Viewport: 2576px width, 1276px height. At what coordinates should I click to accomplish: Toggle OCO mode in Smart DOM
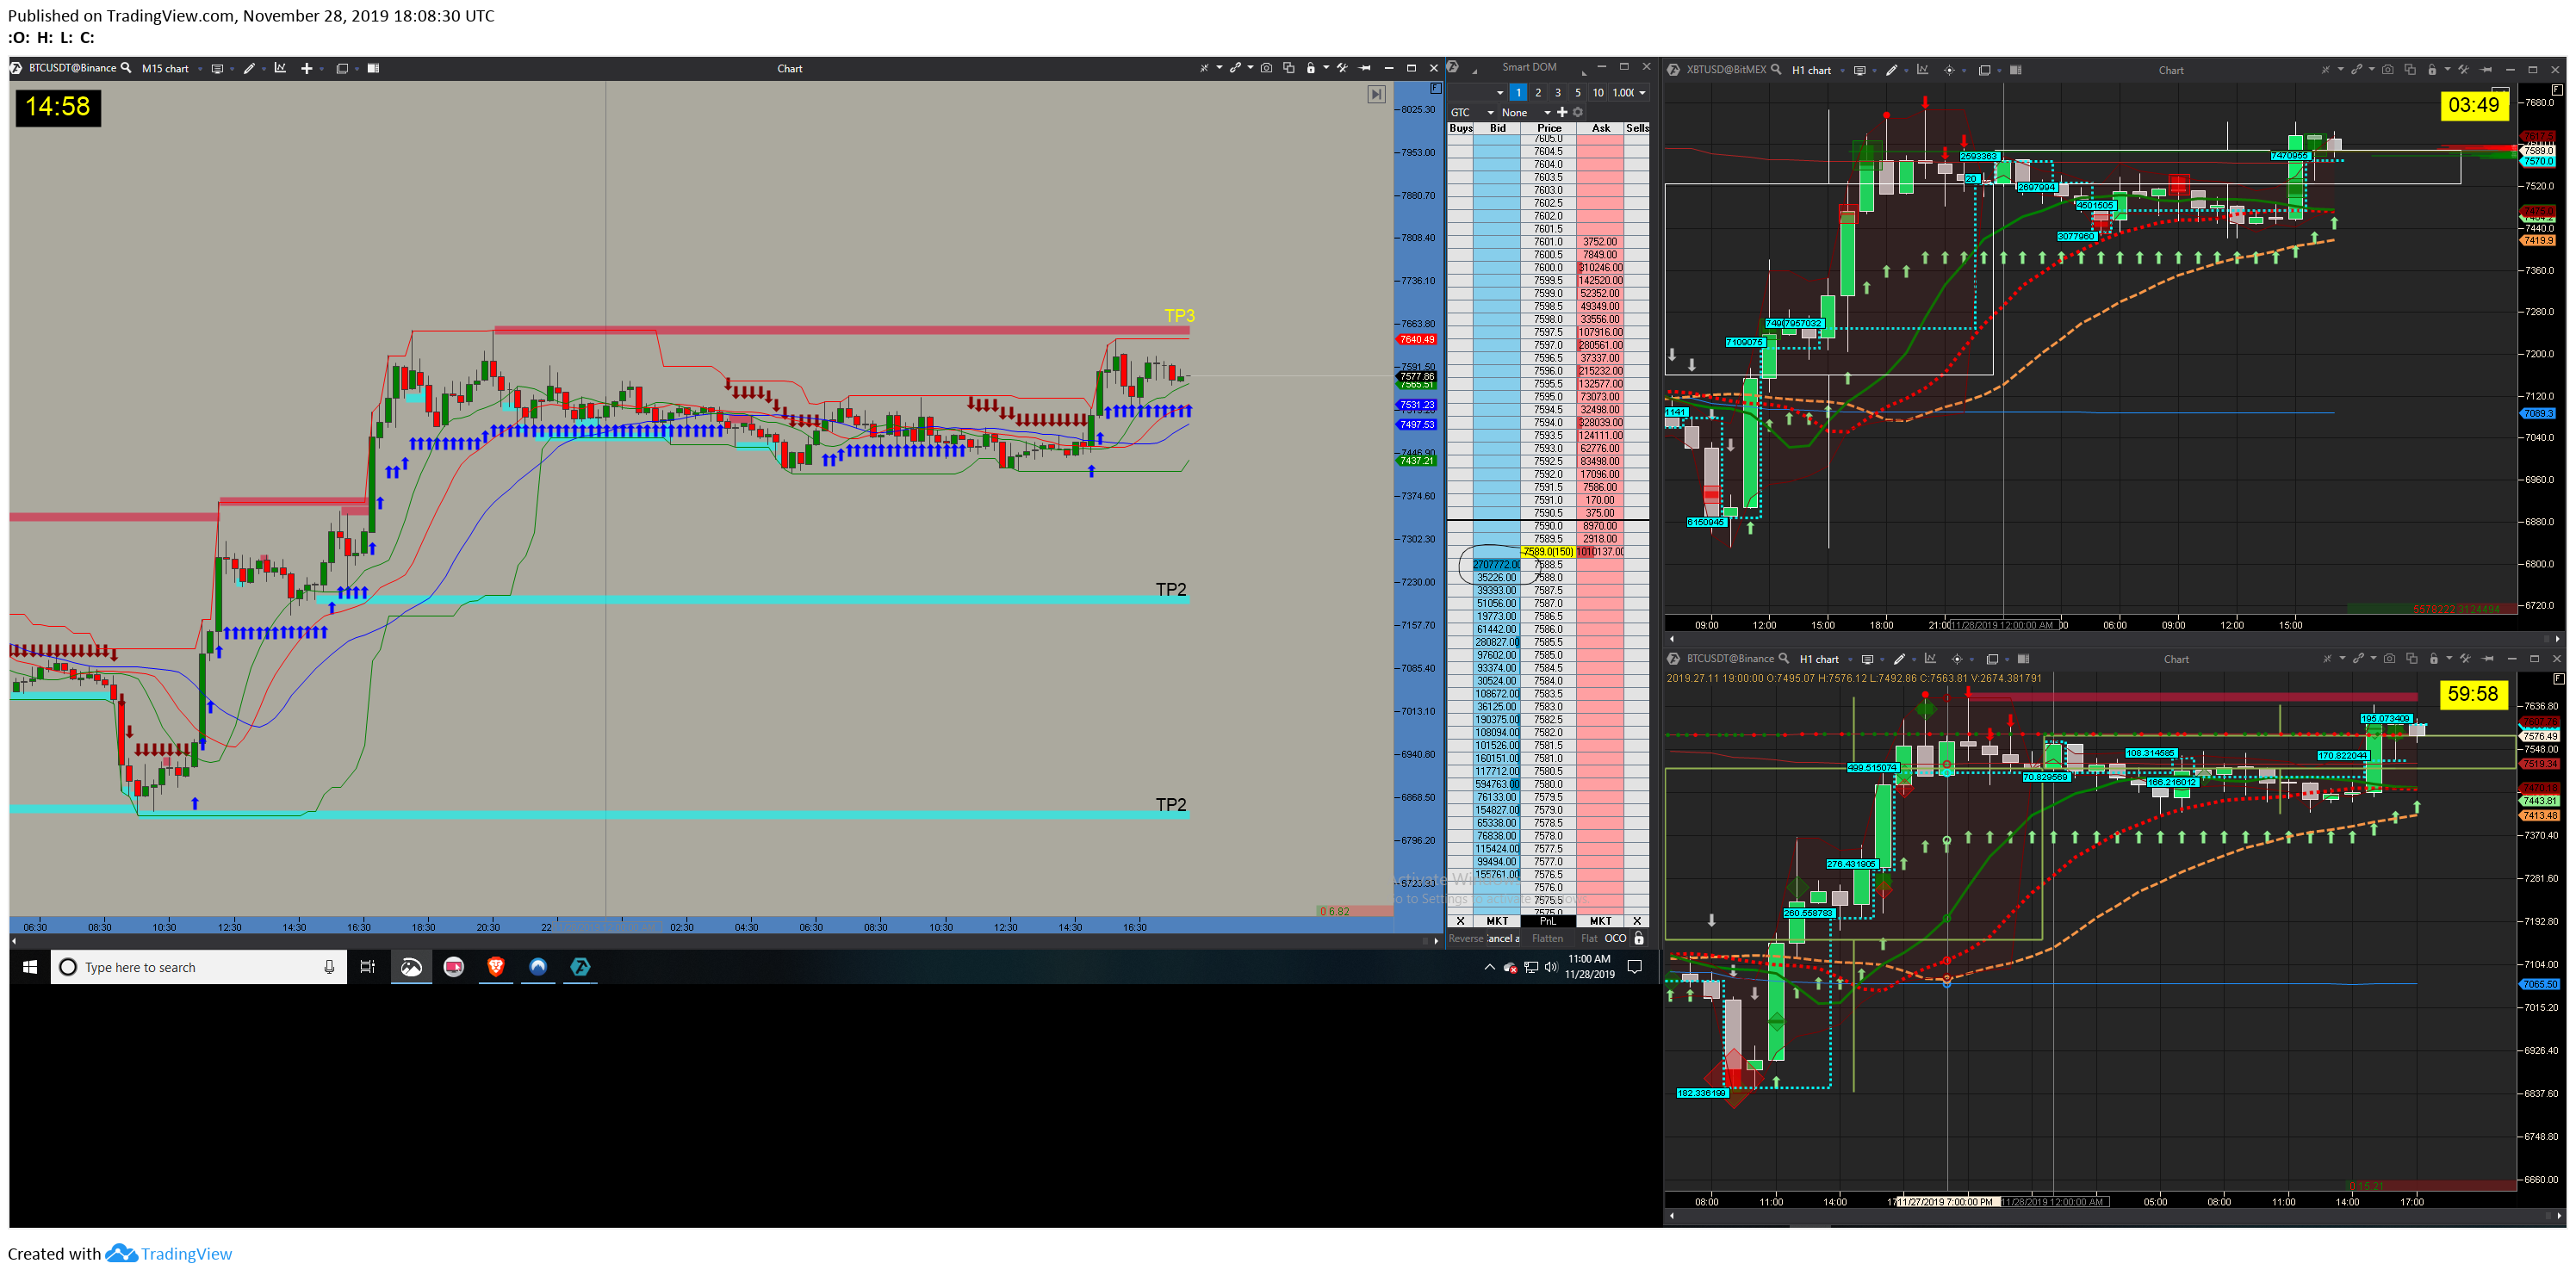(1615, 938)
